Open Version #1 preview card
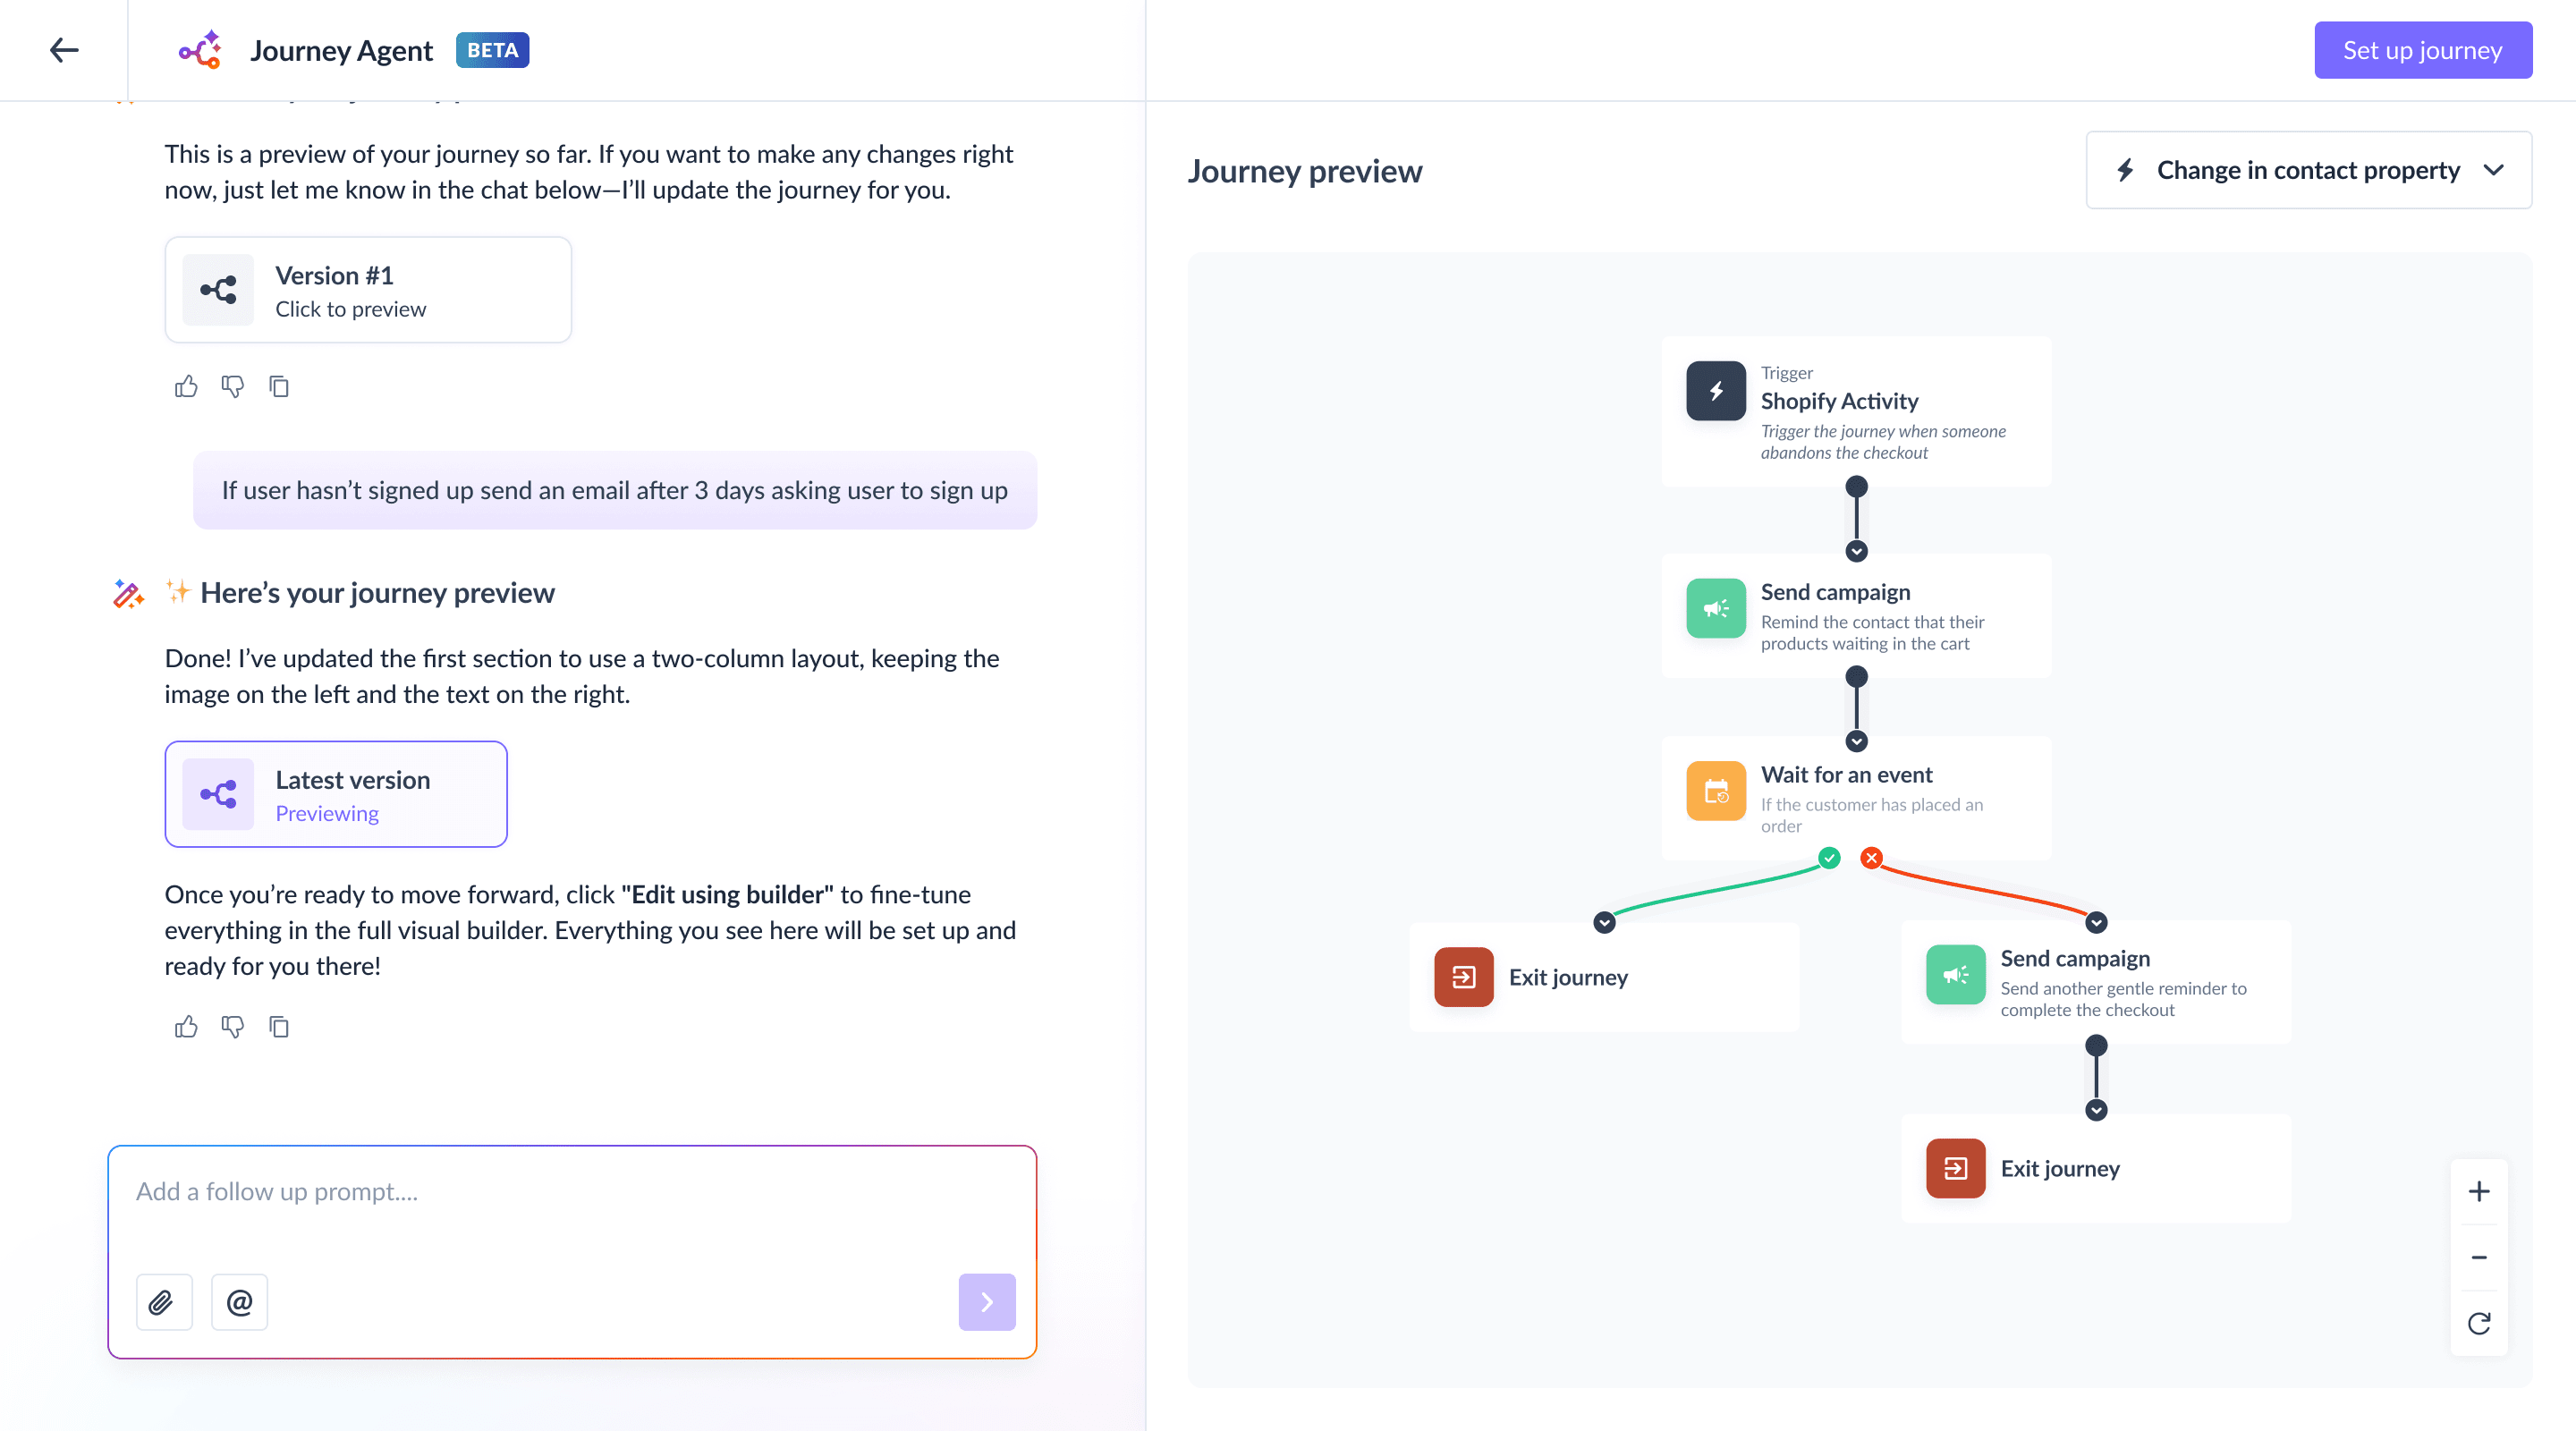Screen dimensions: 2576x1431 (368, 290)
